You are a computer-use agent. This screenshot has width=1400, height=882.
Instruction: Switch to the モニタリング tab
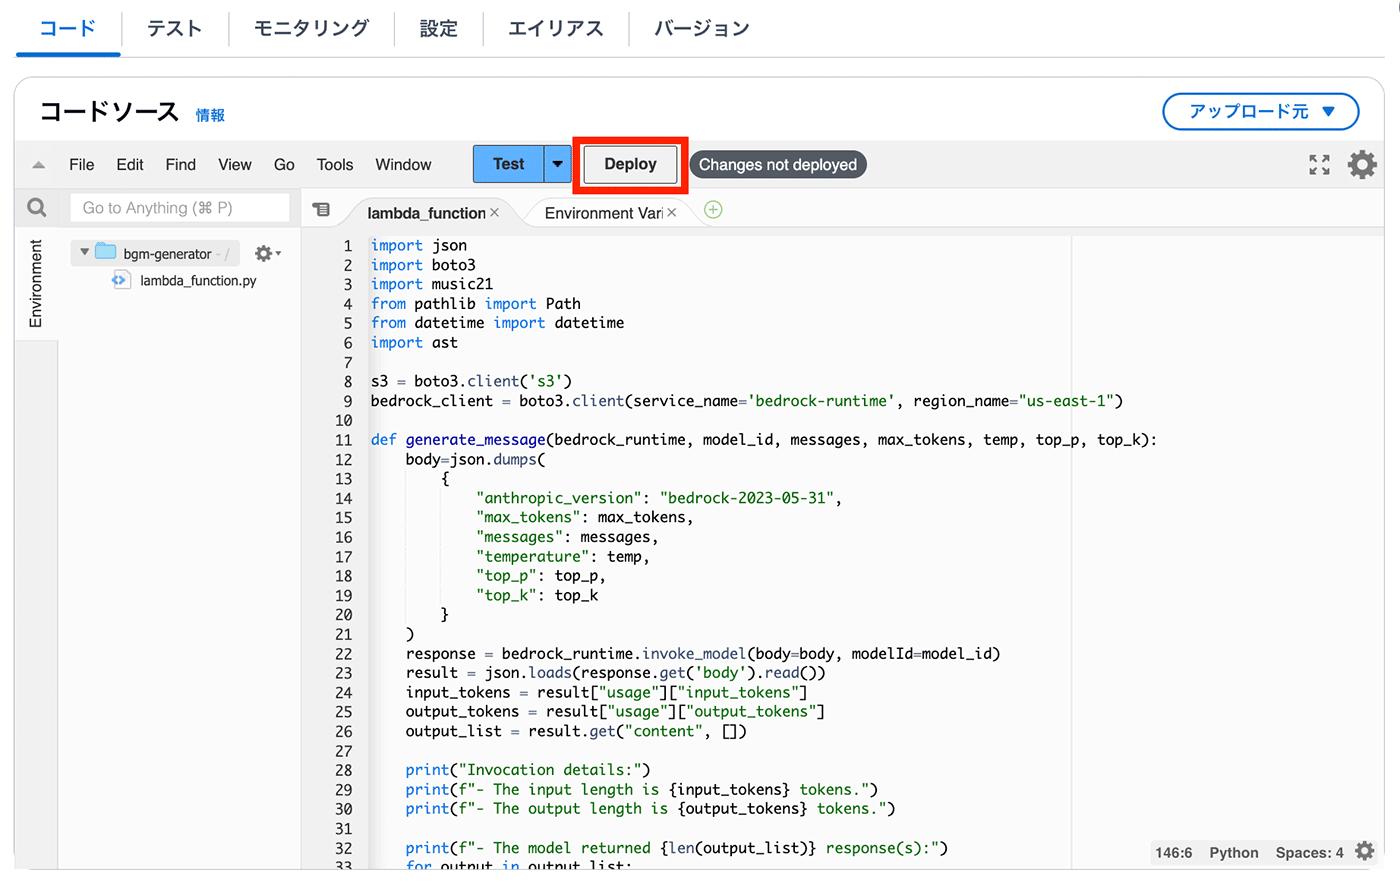point(311,28)
